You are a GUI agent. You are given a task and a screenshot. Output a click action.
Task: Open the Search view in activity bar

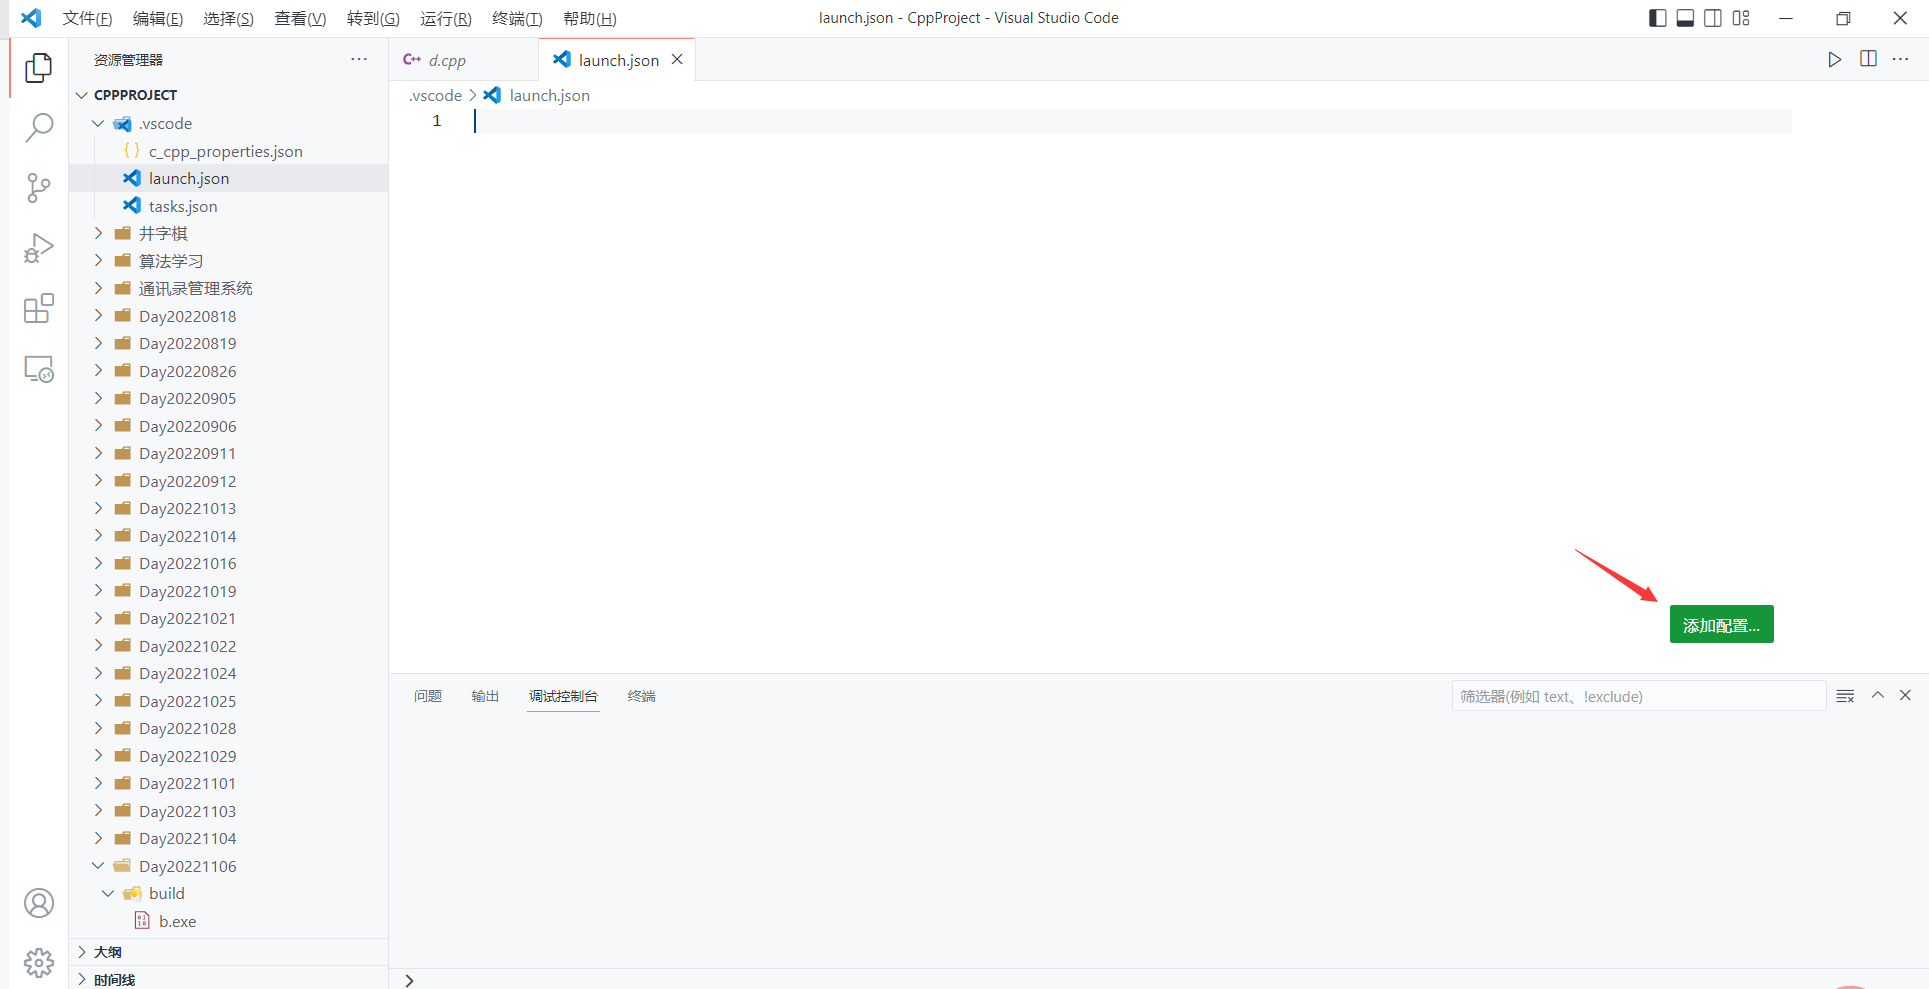pos(38,127)
